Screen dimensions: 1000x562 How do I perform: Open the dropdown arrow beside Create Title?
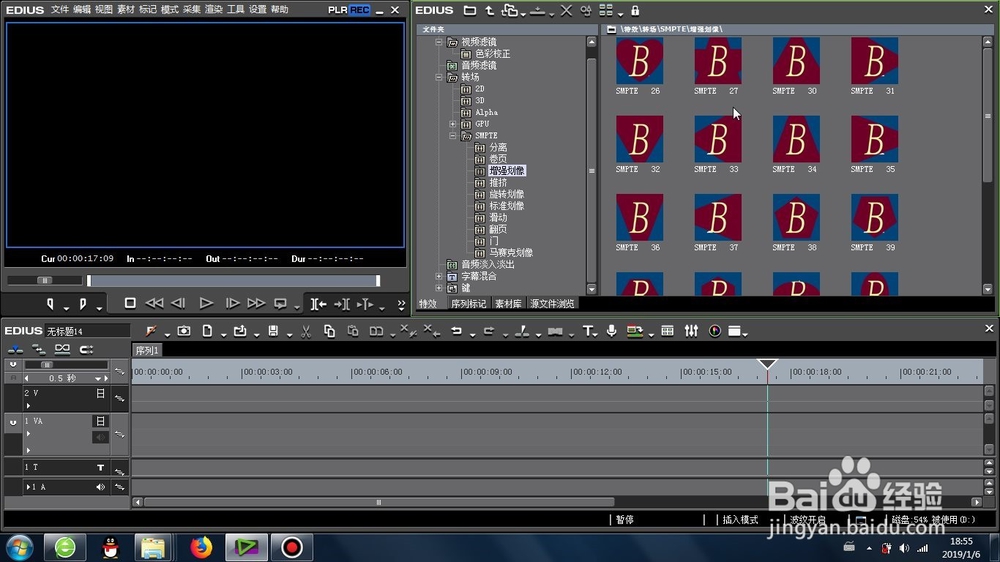(596, 334)
